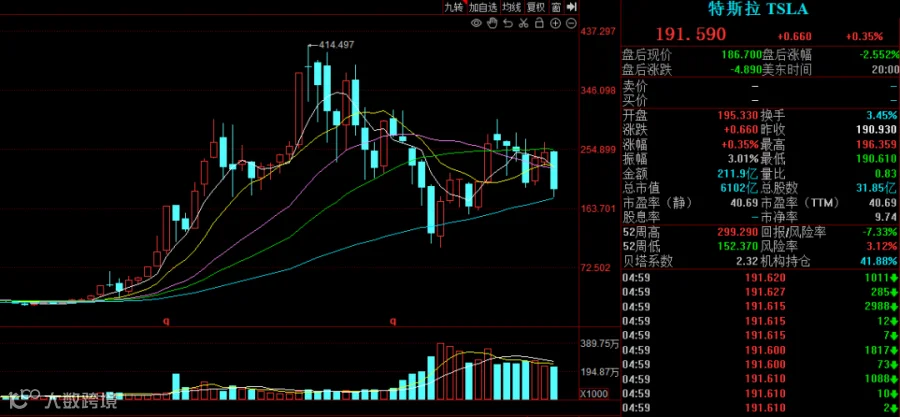Toggle the 均线 moving average button
The width and height of the screenshot is (900, 417).
coord(511,7)
